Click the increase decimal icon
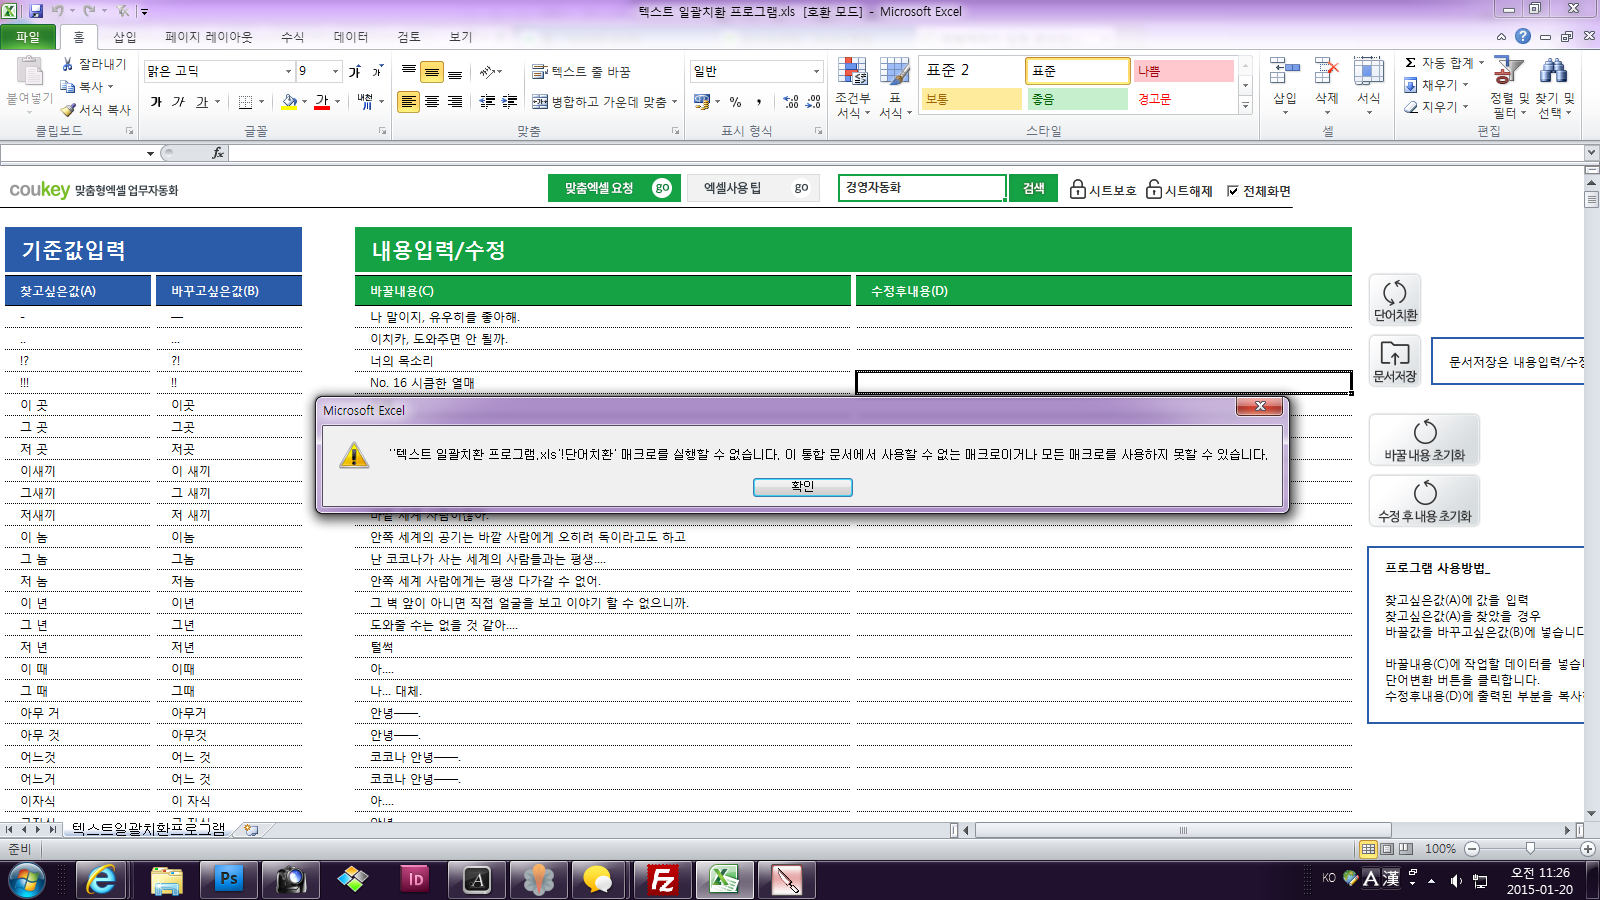Screen dimensions: 1600x900 tap(791, 102)
